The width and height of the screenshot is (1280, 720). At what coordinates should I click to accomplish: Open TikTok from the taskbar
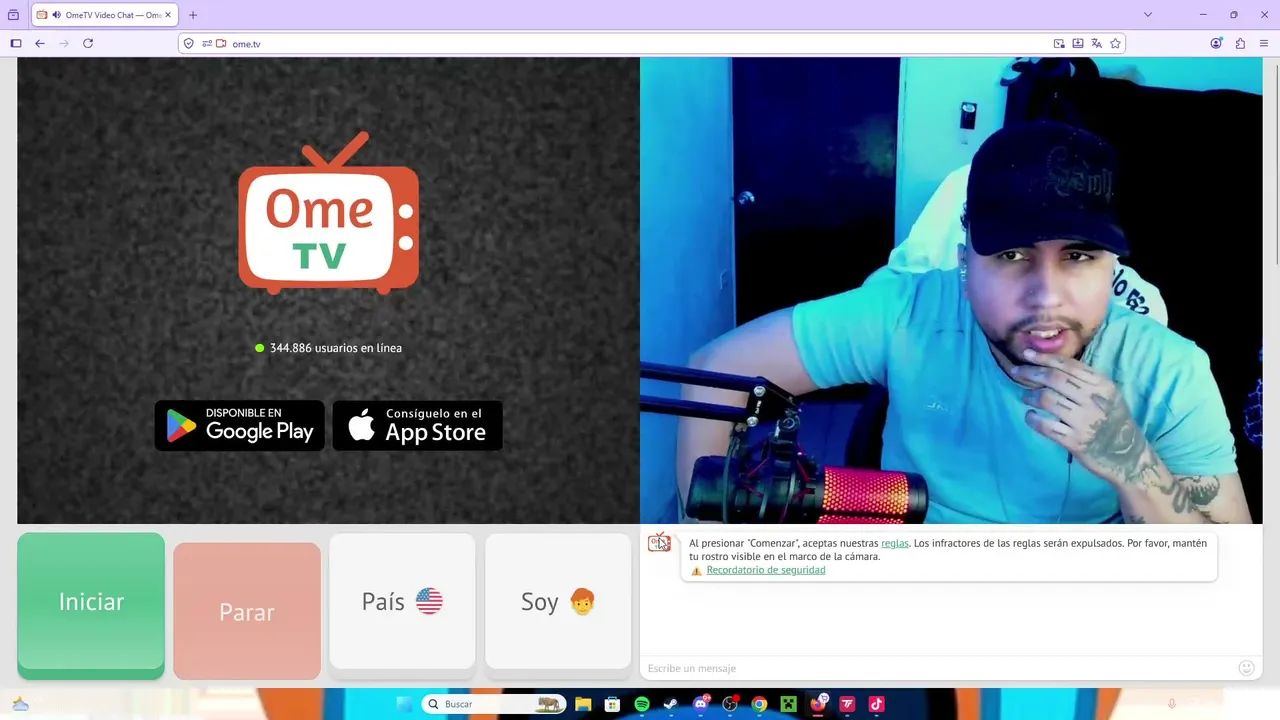(876, 704)
